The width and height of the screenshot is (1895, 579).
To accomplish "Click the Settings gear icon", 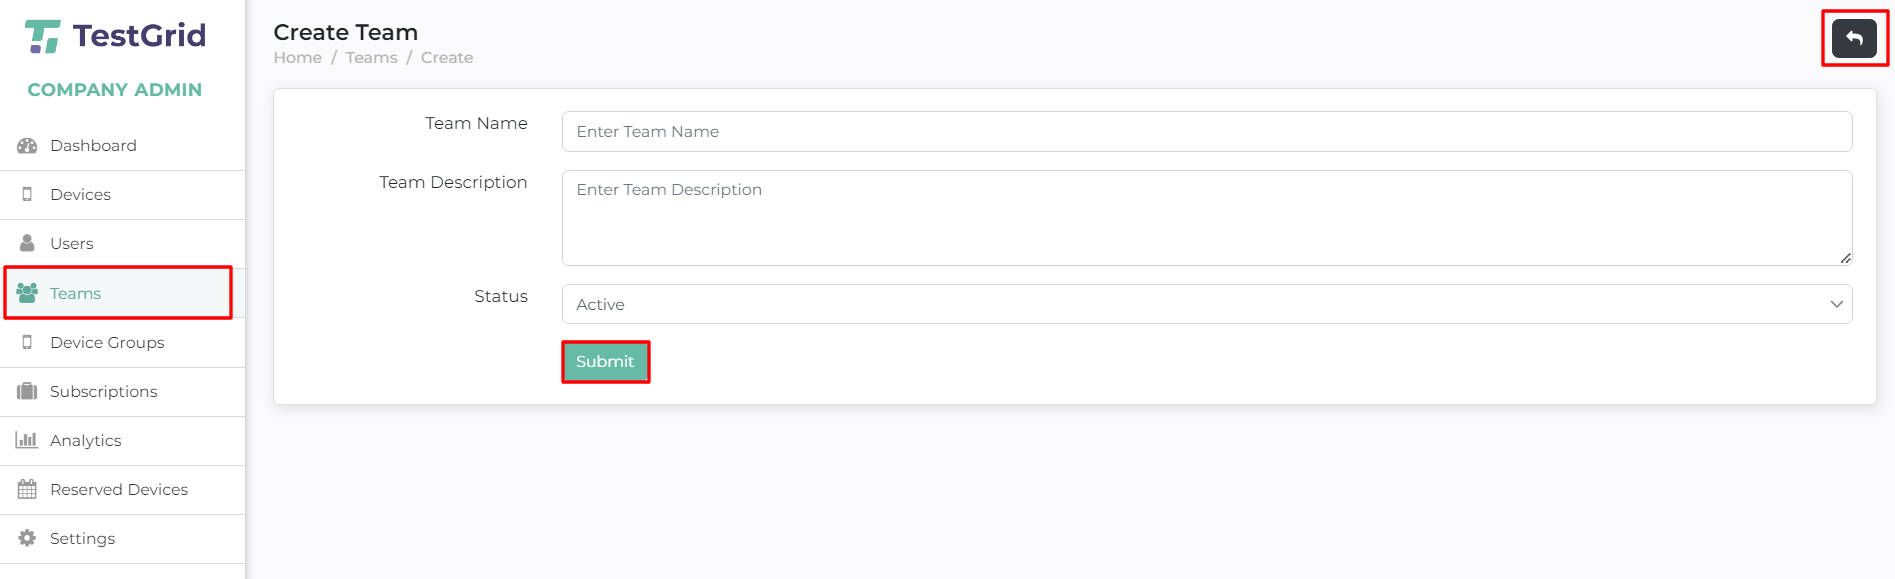I will [27, 538].
